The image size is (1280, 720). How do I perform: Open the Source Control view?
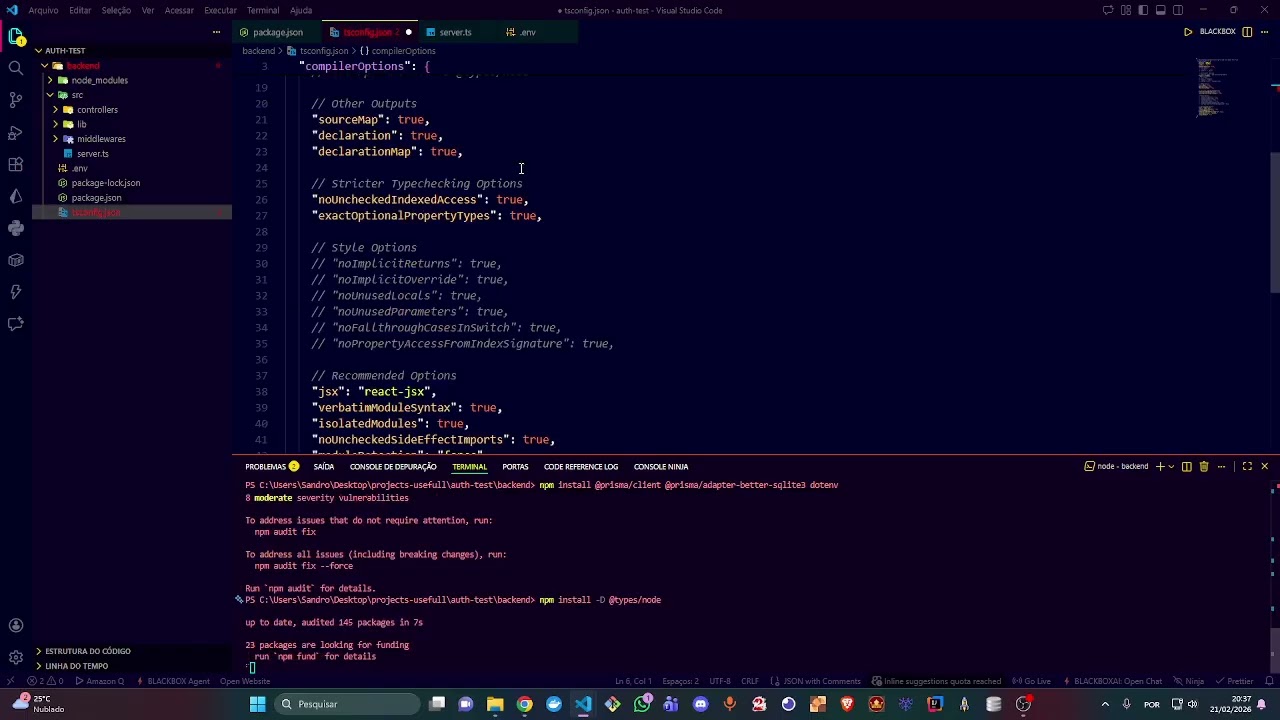coord(15,100)
